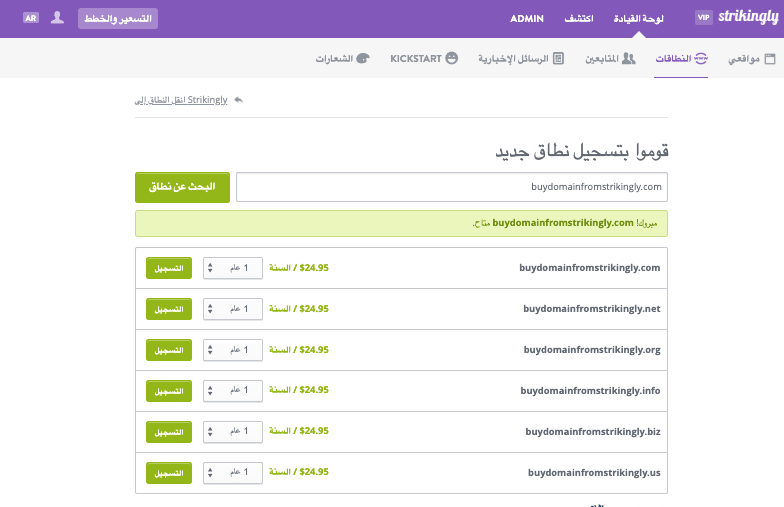Open the user profile icon

point(58,18)
